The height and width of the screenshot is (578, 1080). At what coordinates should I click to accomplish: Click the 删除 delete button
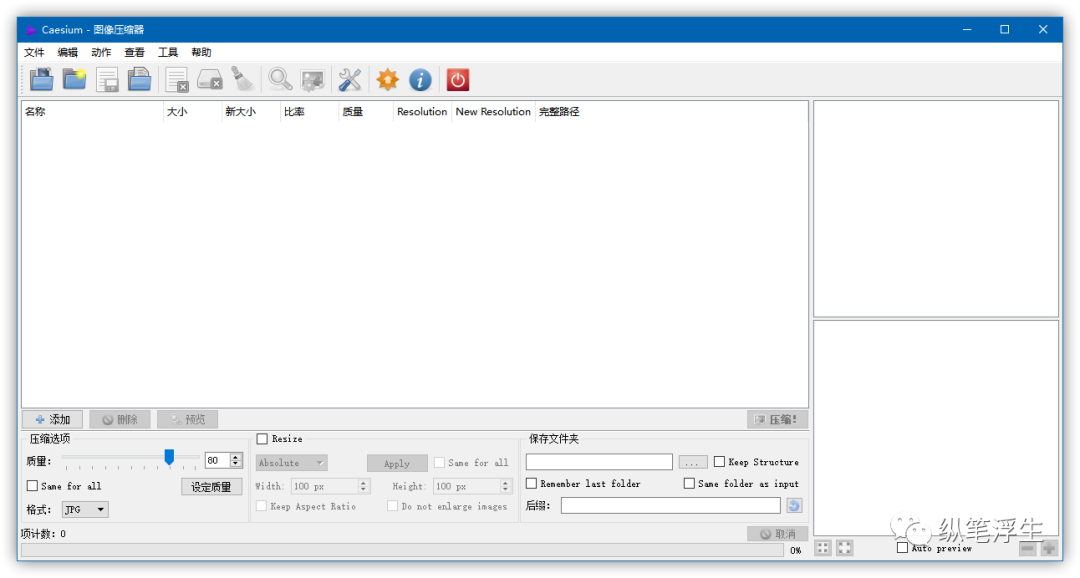point(120,419)
